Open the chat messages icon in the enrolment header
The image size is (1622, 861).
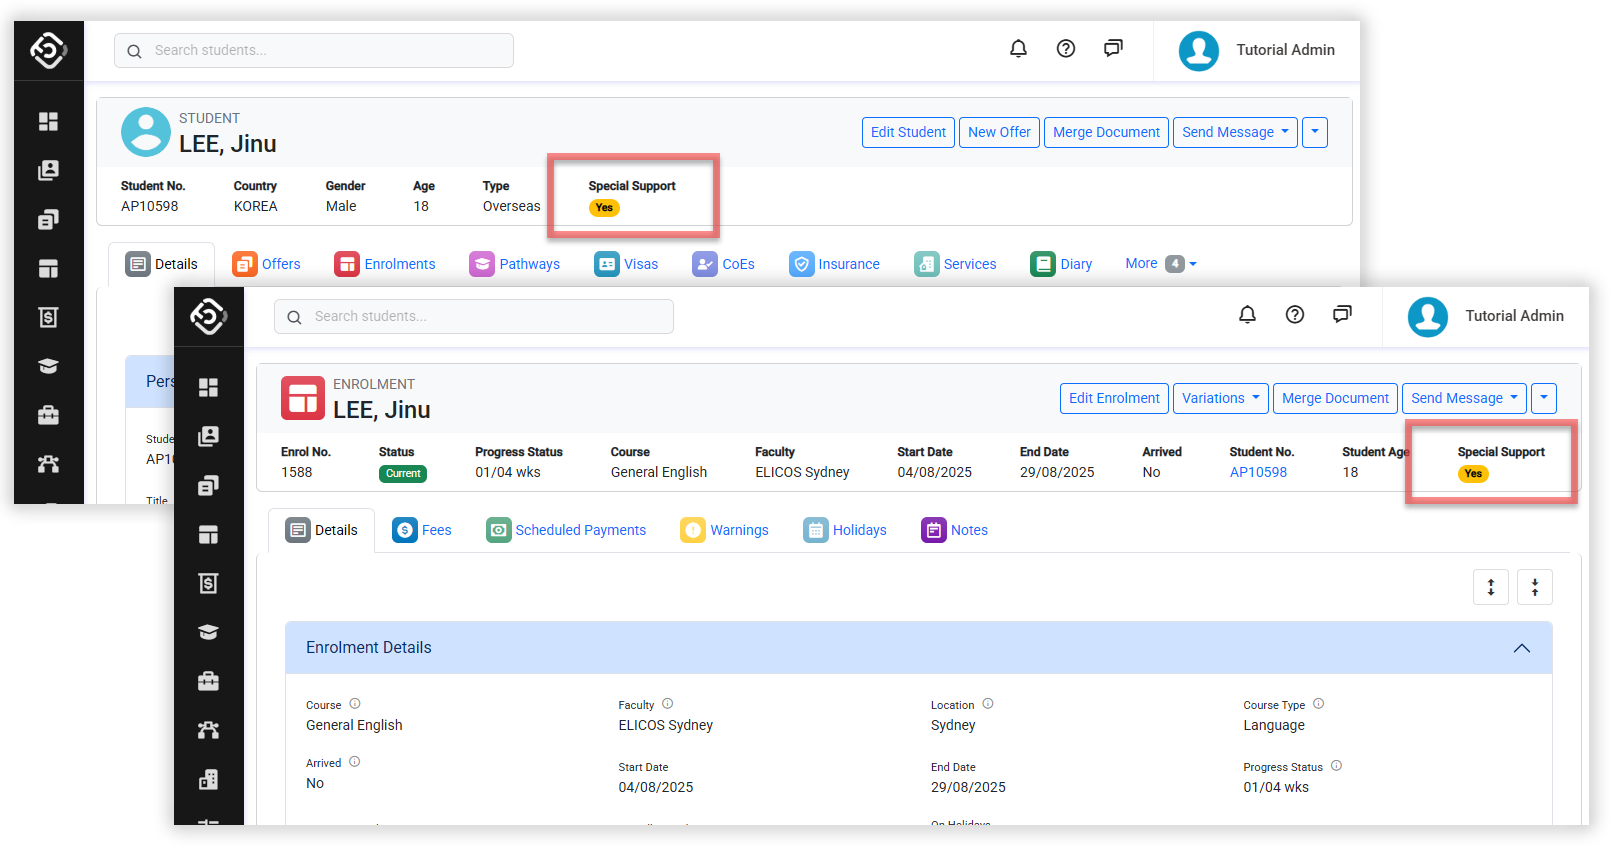tap(1342, 315)
